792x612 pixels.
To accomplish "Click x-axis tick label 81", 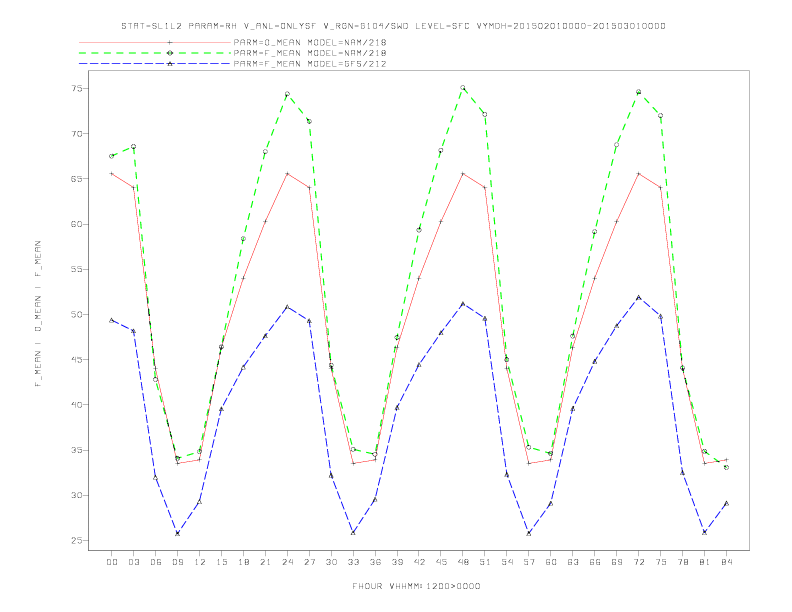I will 705,562.
